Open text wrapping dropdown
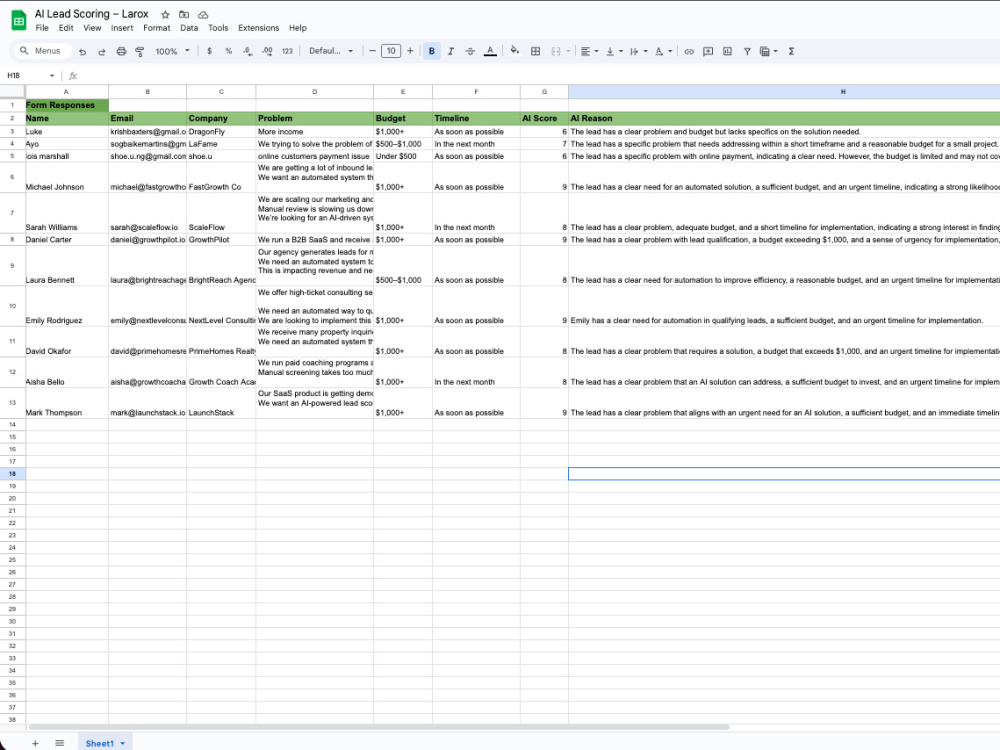The height and width of the screenshot is (750, 1000). pyautogui.click(x=638, y=51)
